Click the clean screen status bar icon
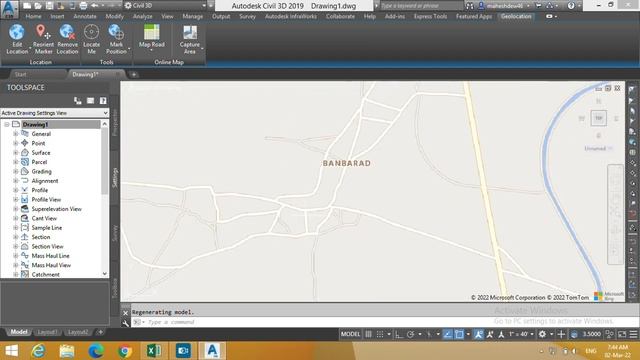The image size is (640, 360). pyautogui.click(x=622, y=334)
